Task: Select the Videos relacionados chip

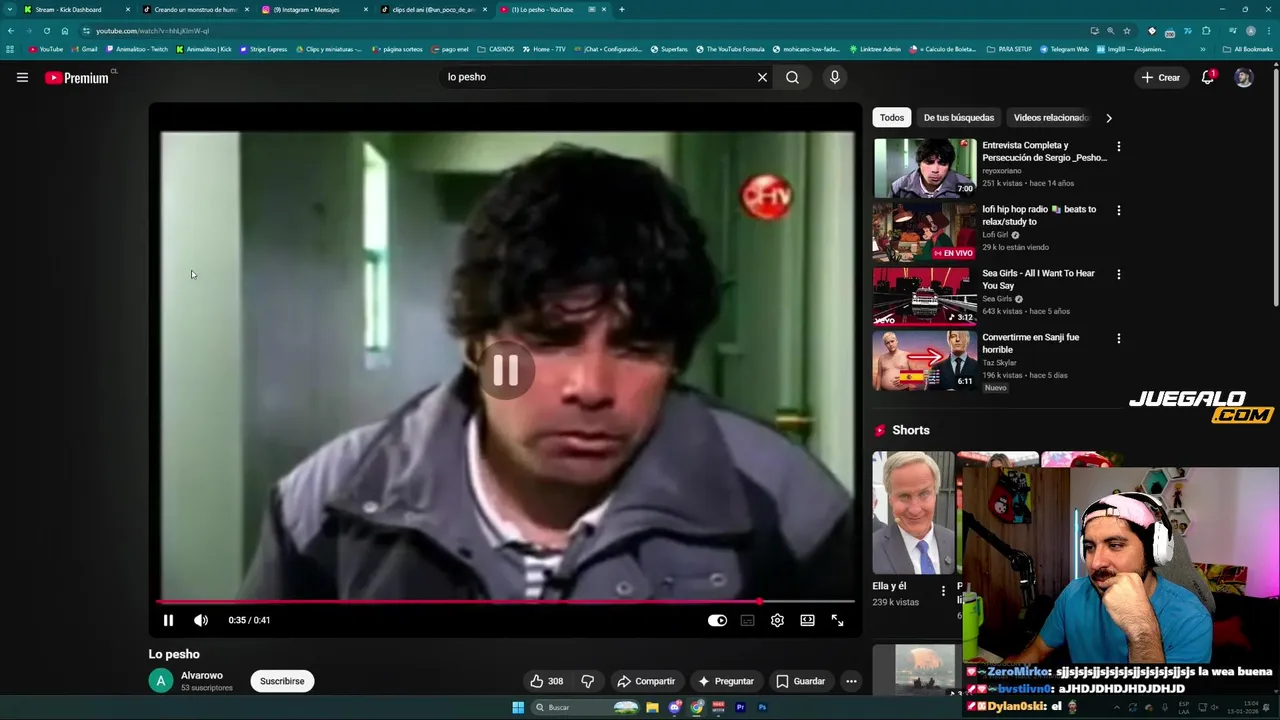Action: click(x=1050, y=118)
